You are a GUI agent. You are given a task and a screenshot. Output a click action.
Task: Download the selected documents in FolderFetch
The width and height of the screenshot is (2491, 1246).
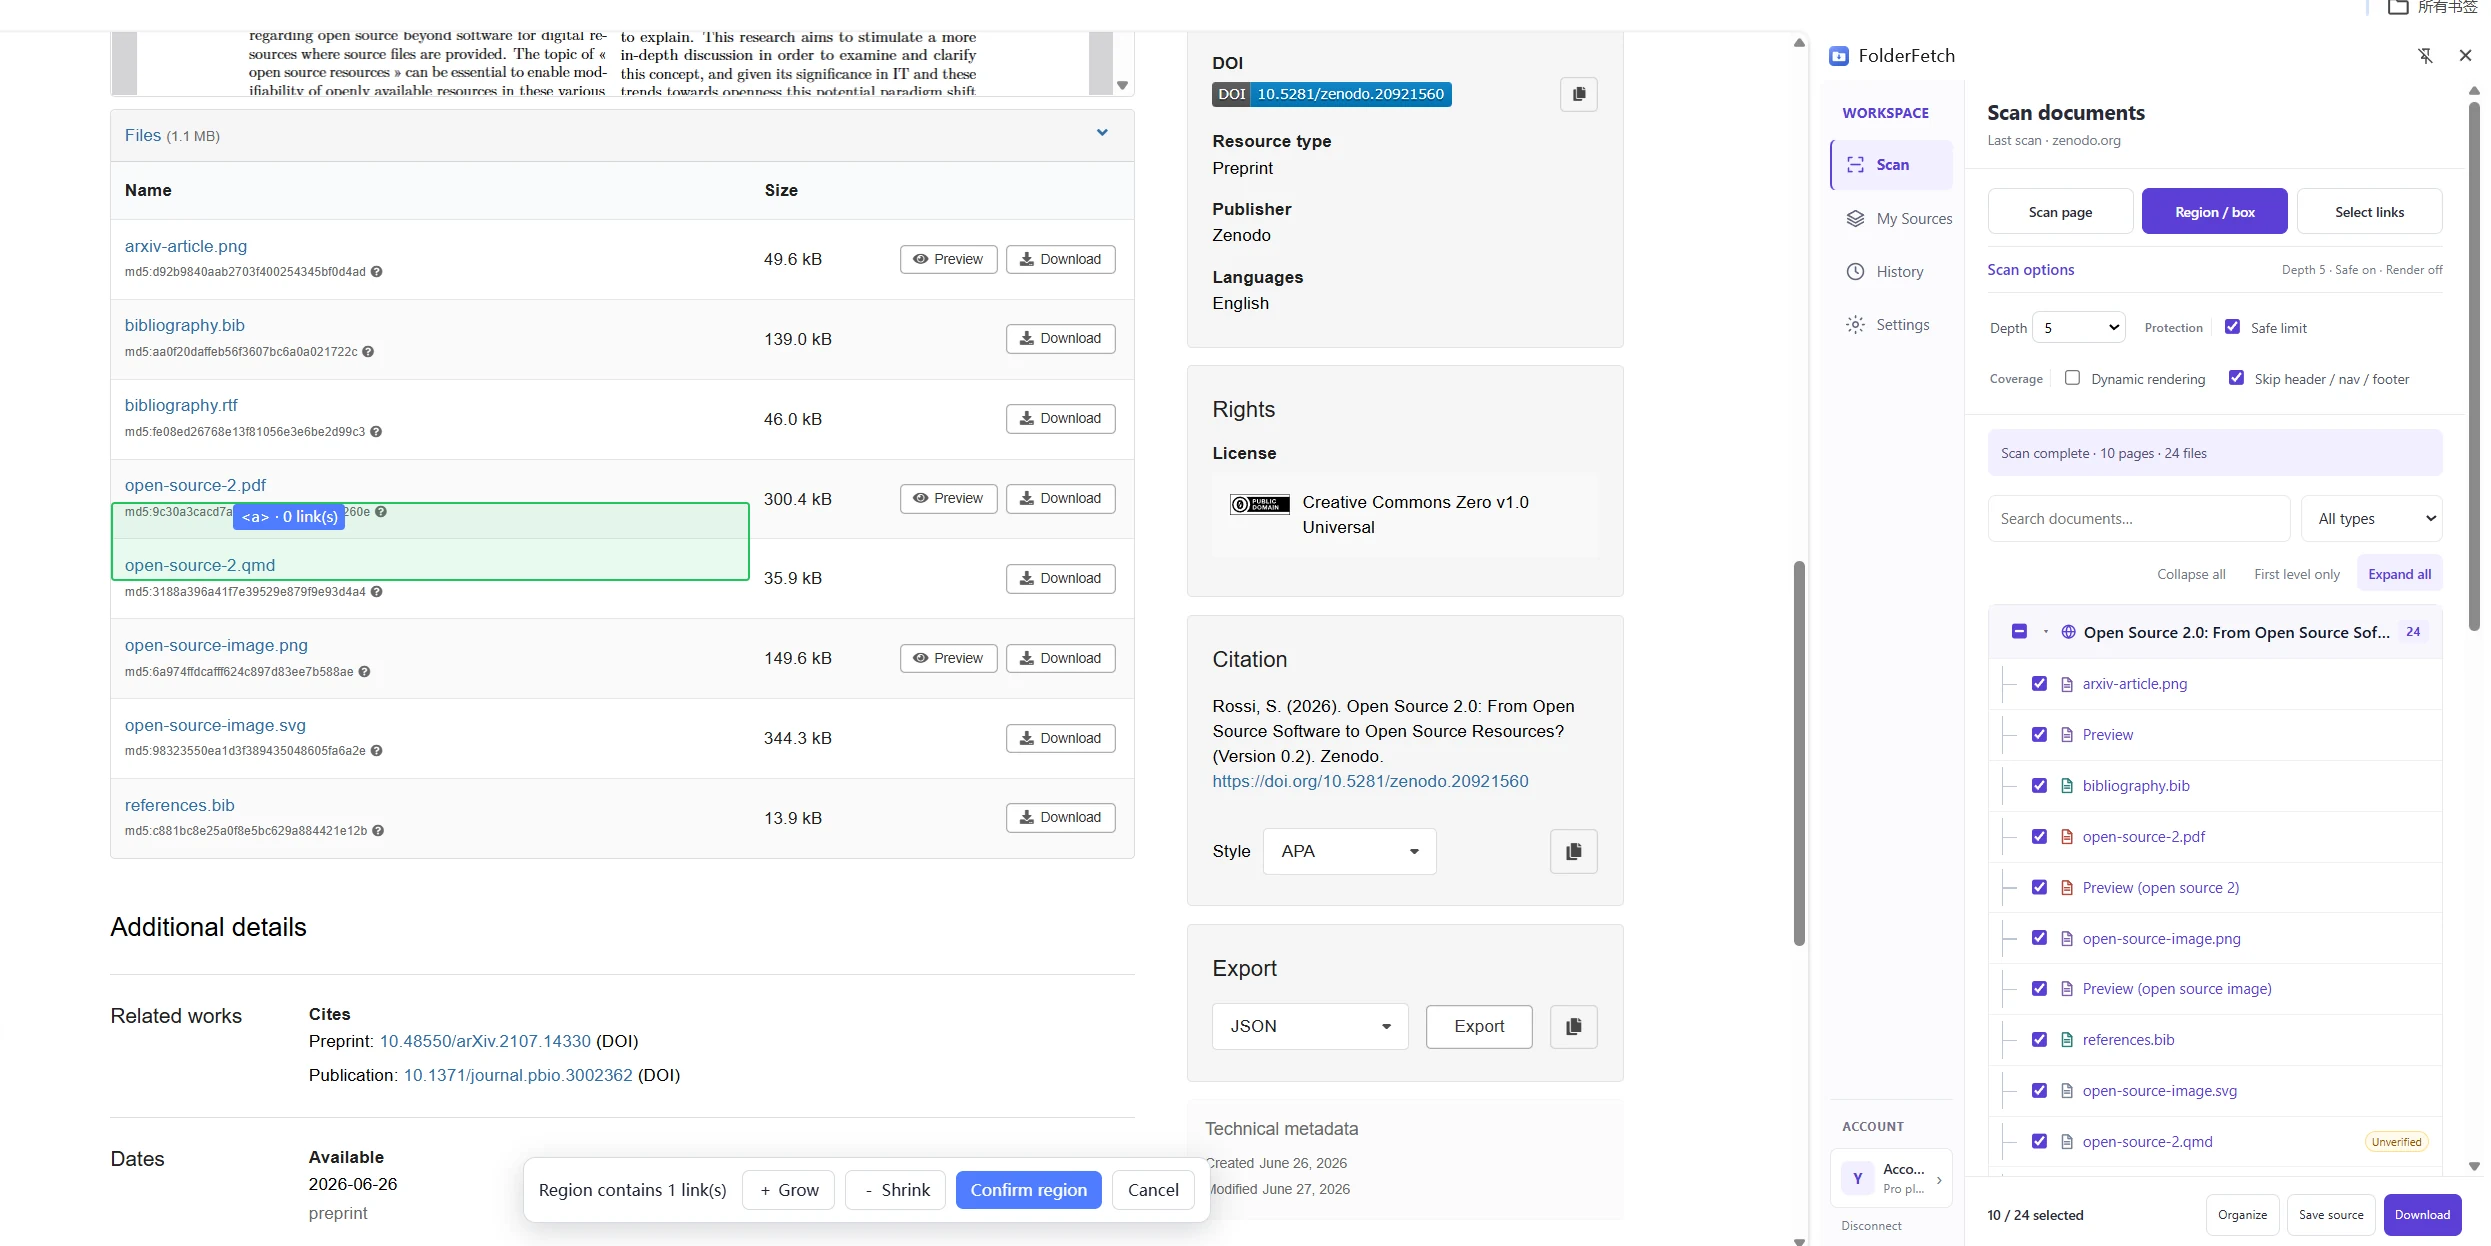(x=2422, y=1215)
